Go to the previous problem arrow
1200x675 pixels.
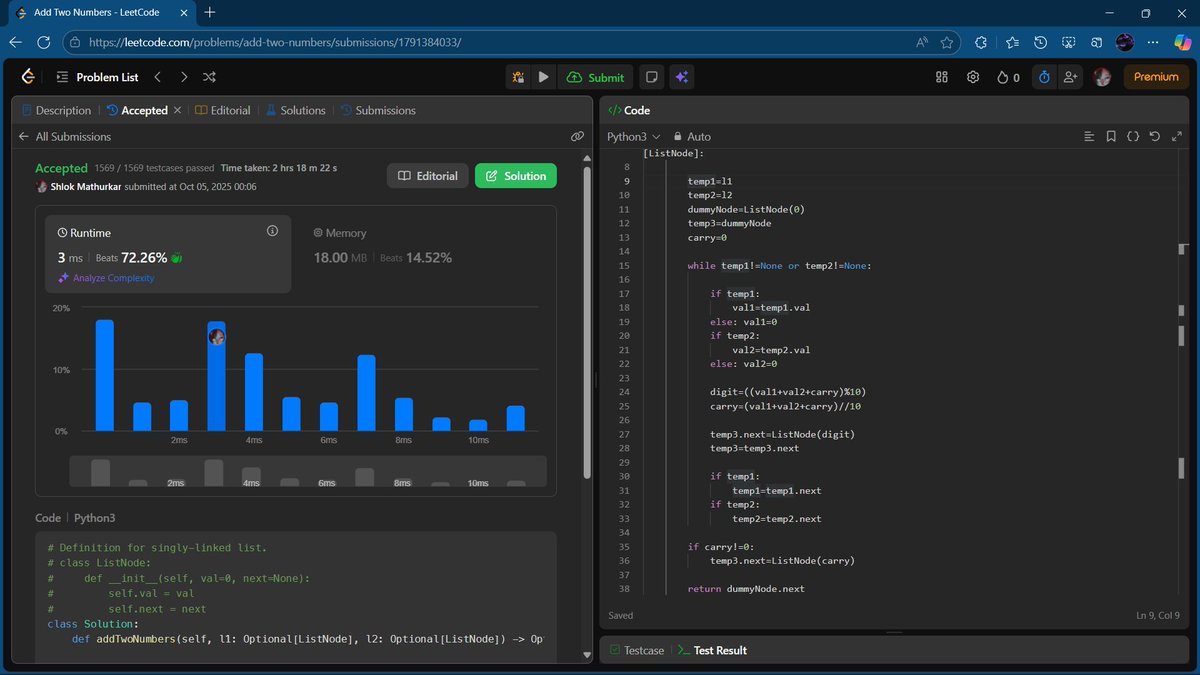pos(157,77)
